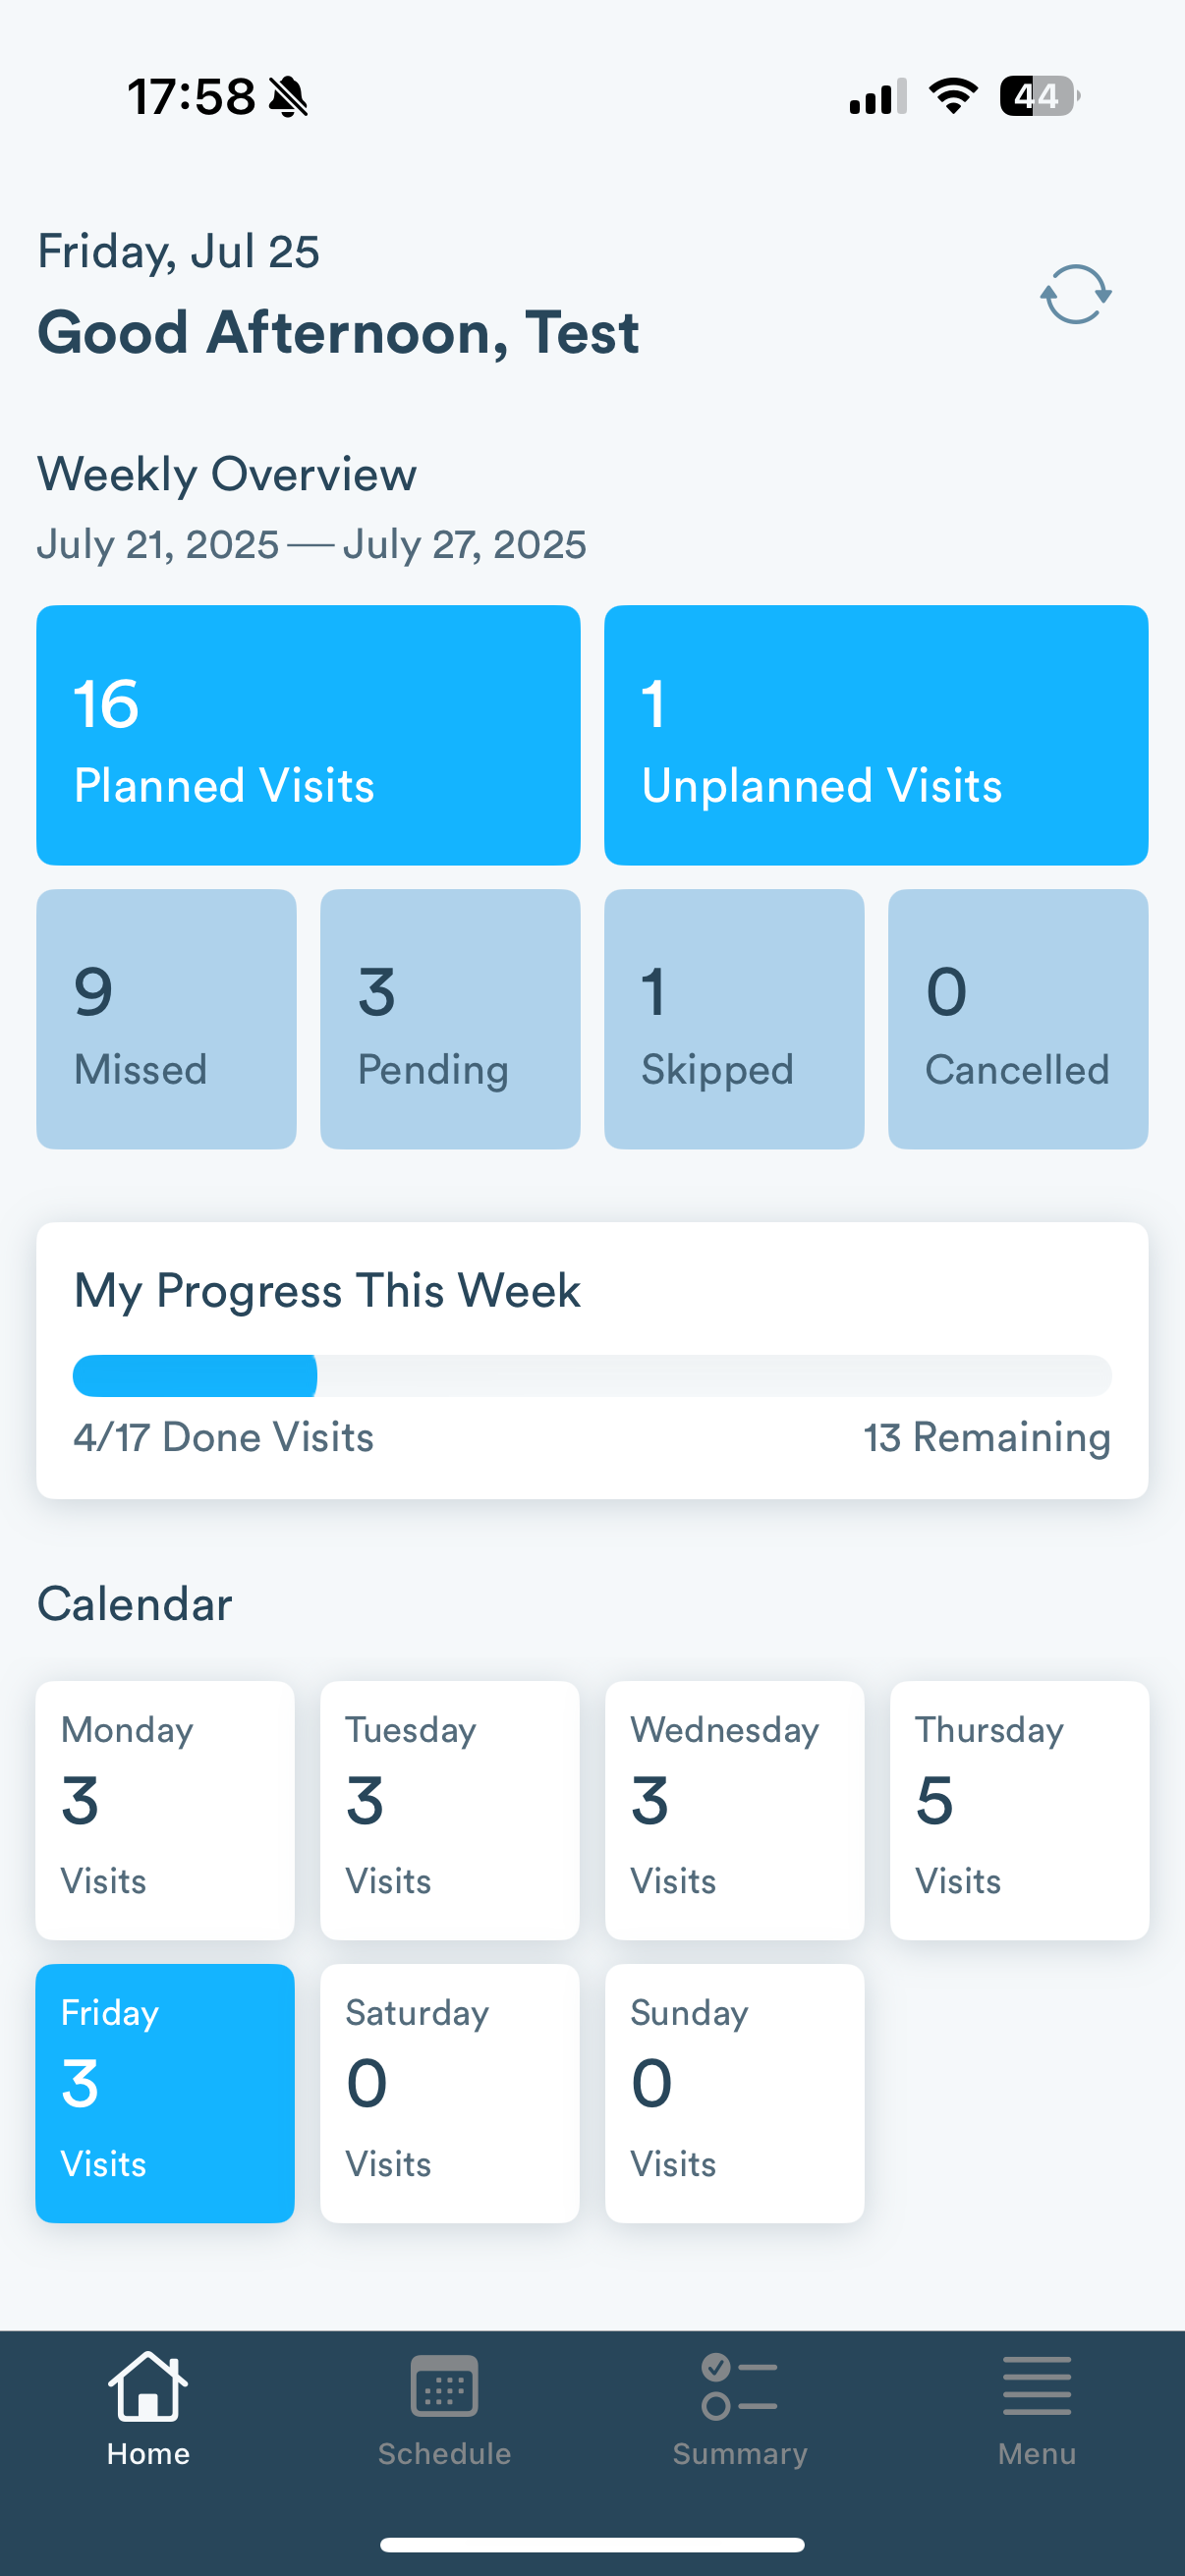View the 3 Pending visits tile
The height and width of the screenshot is (2576, 1185).
click(x=450, y=1019)
